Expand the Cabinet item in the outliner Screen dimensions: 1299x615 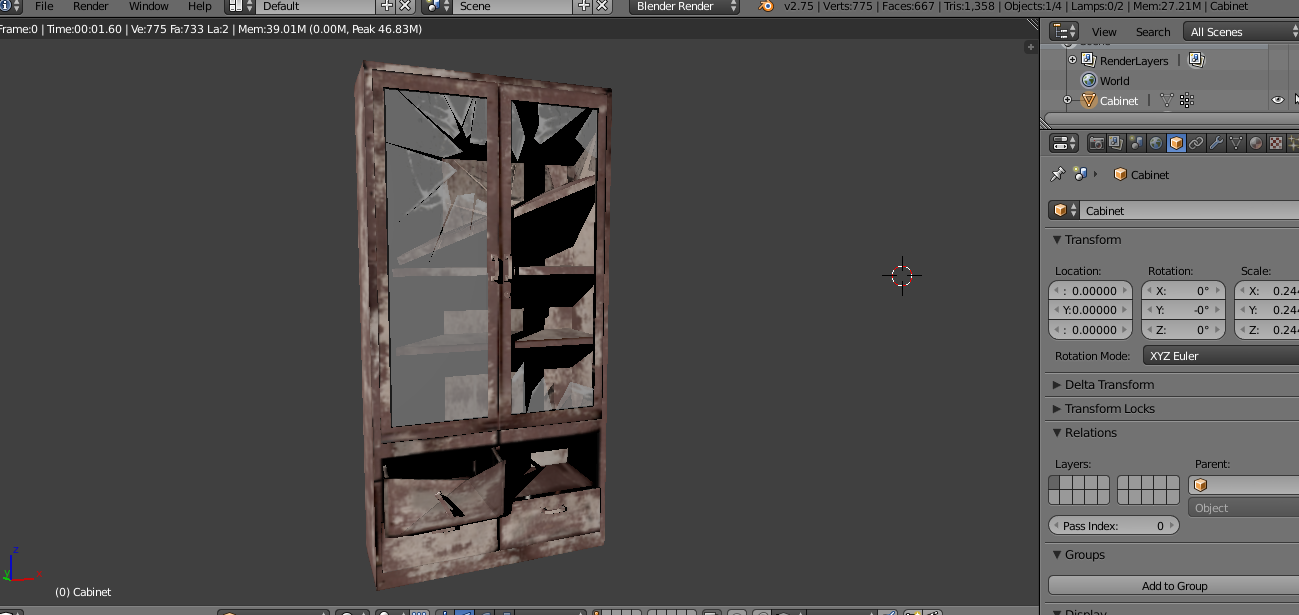(x=1067, y=100)
